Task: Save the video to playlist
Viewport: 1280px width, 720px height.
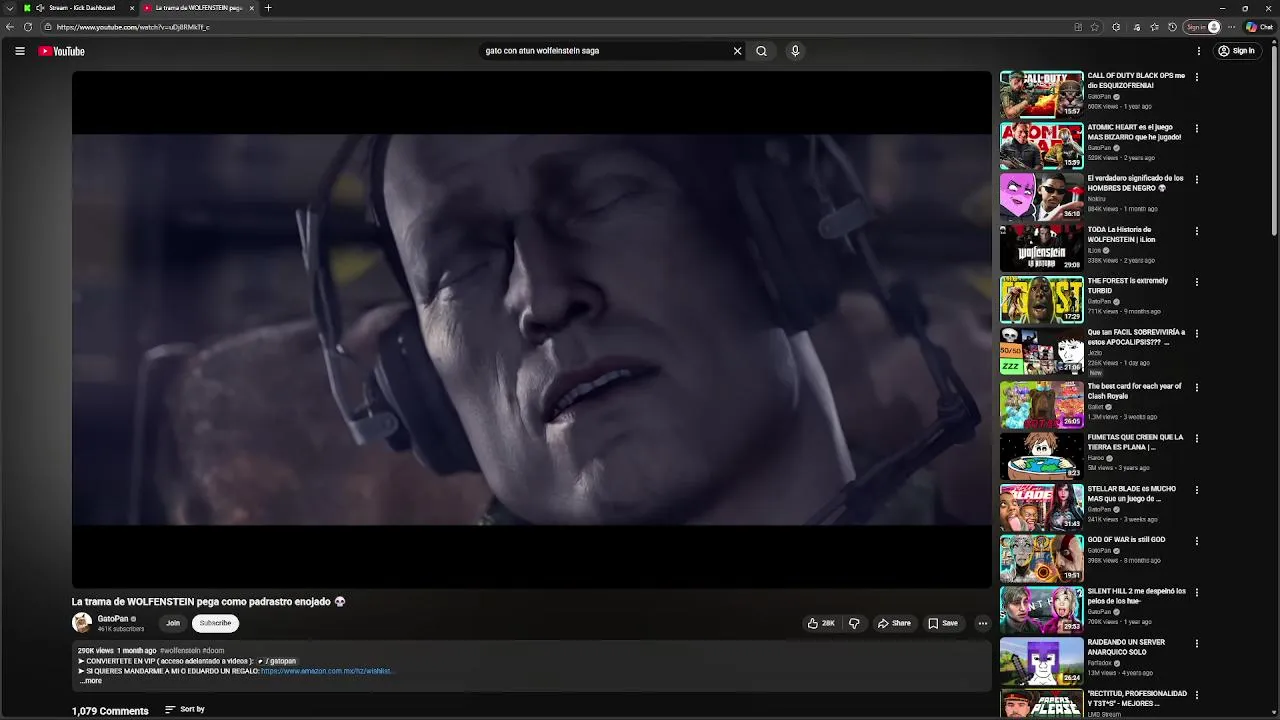Action: click(943, 623)
